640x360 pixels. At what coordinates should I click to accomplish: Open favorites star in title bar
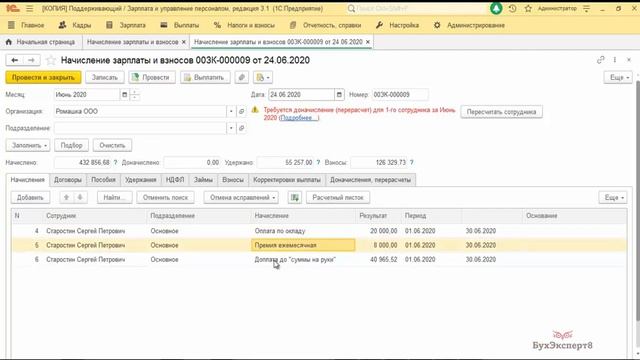528,8
